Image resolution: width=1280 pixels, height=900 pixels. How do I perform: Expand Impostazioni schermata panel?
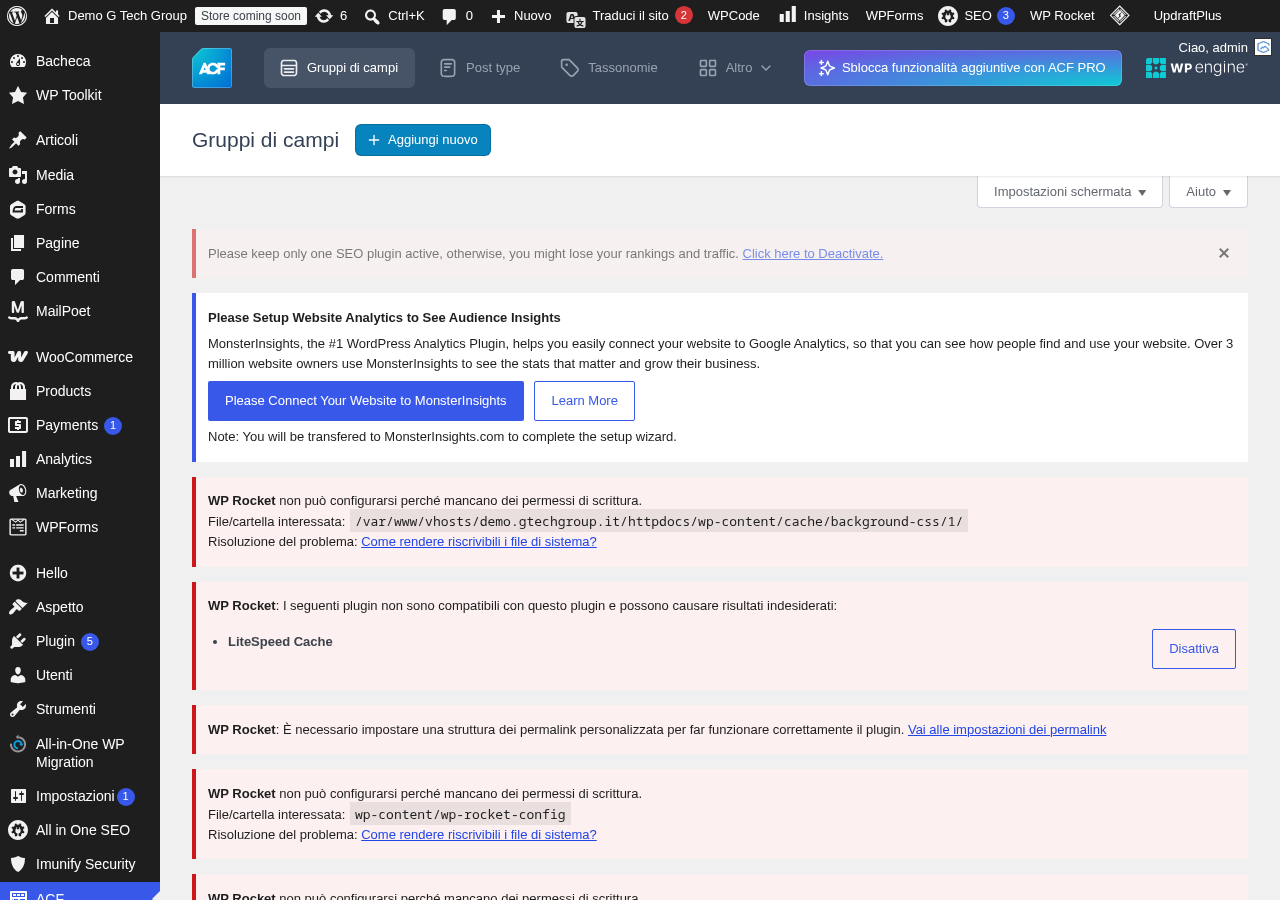(x=1070, y=192)
